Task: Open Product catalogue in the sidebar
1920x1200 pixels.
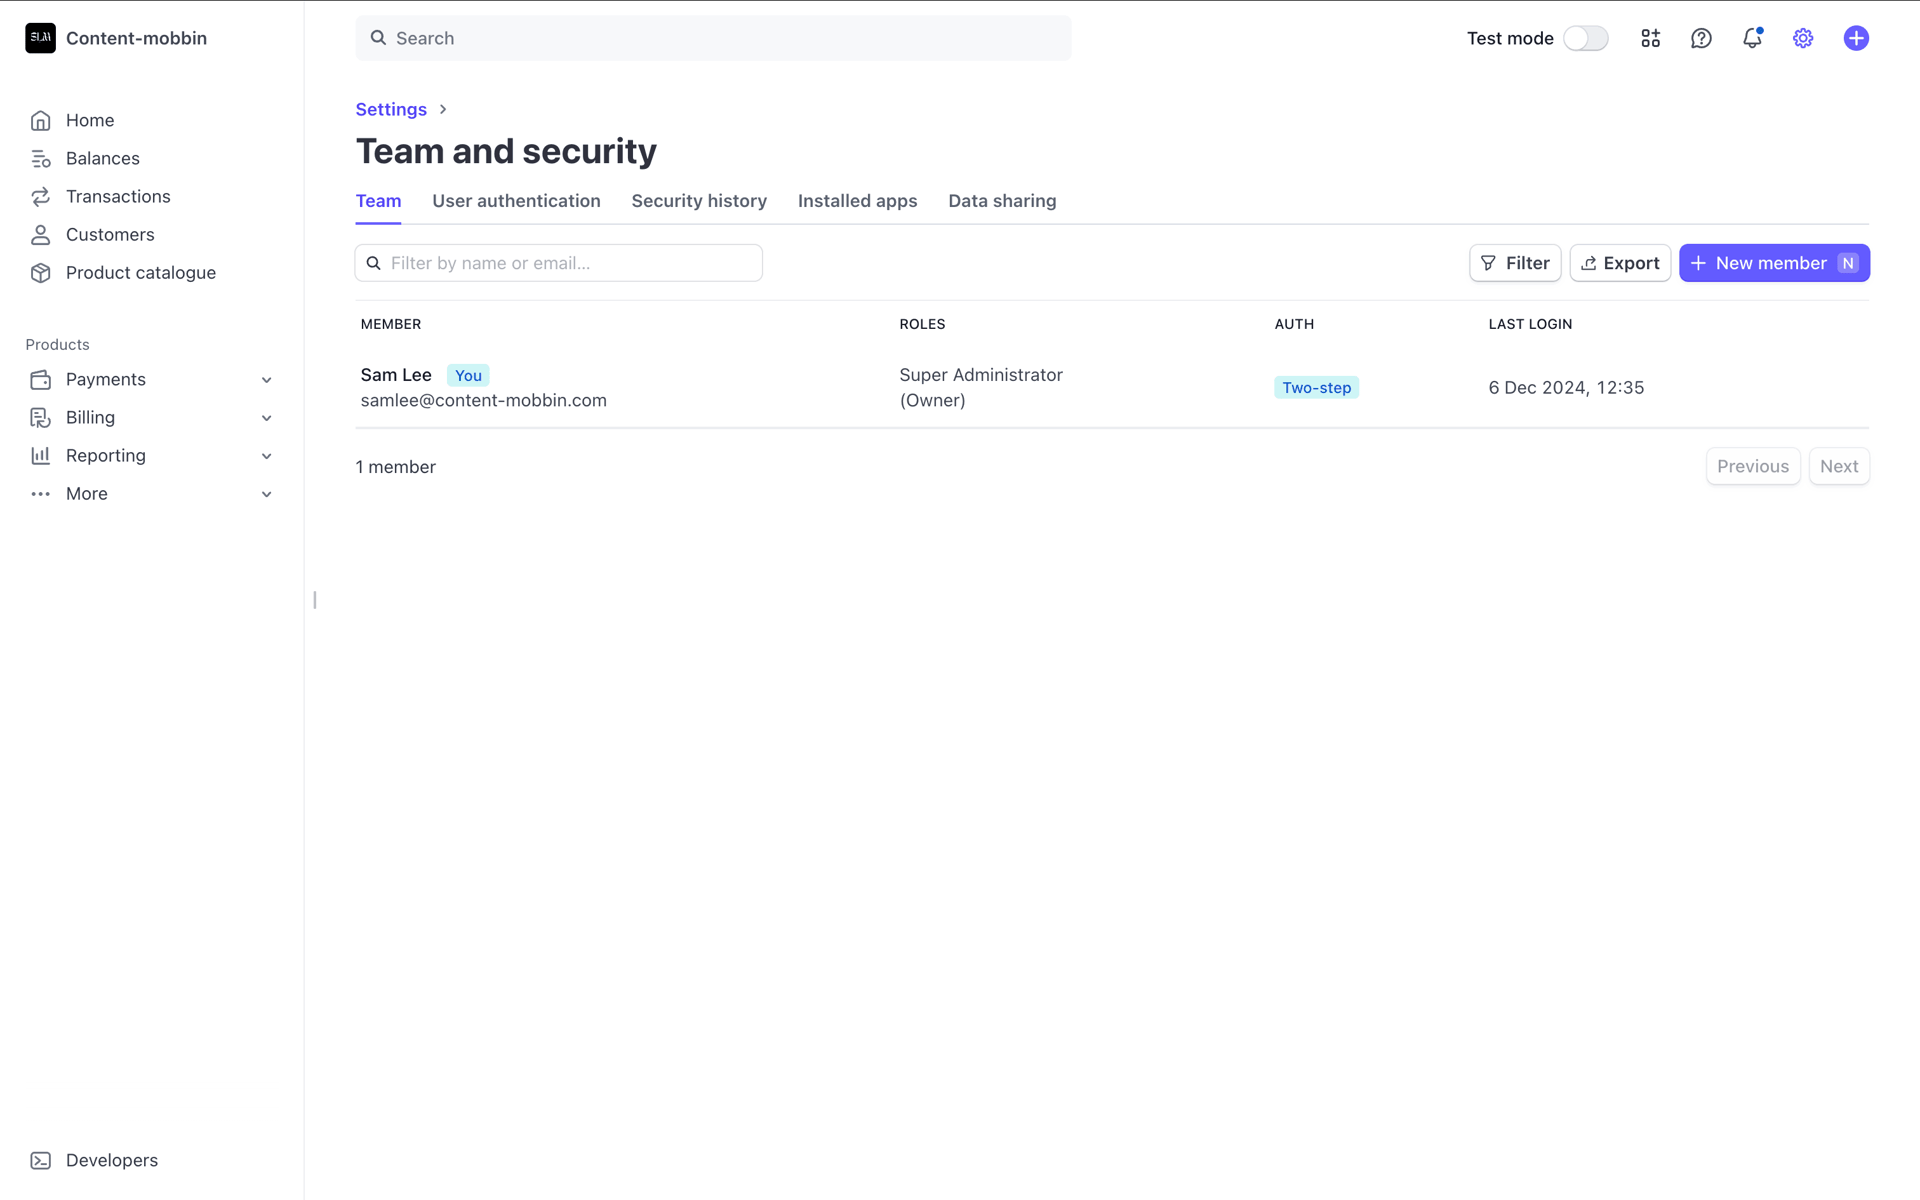Action: (140, 272)
